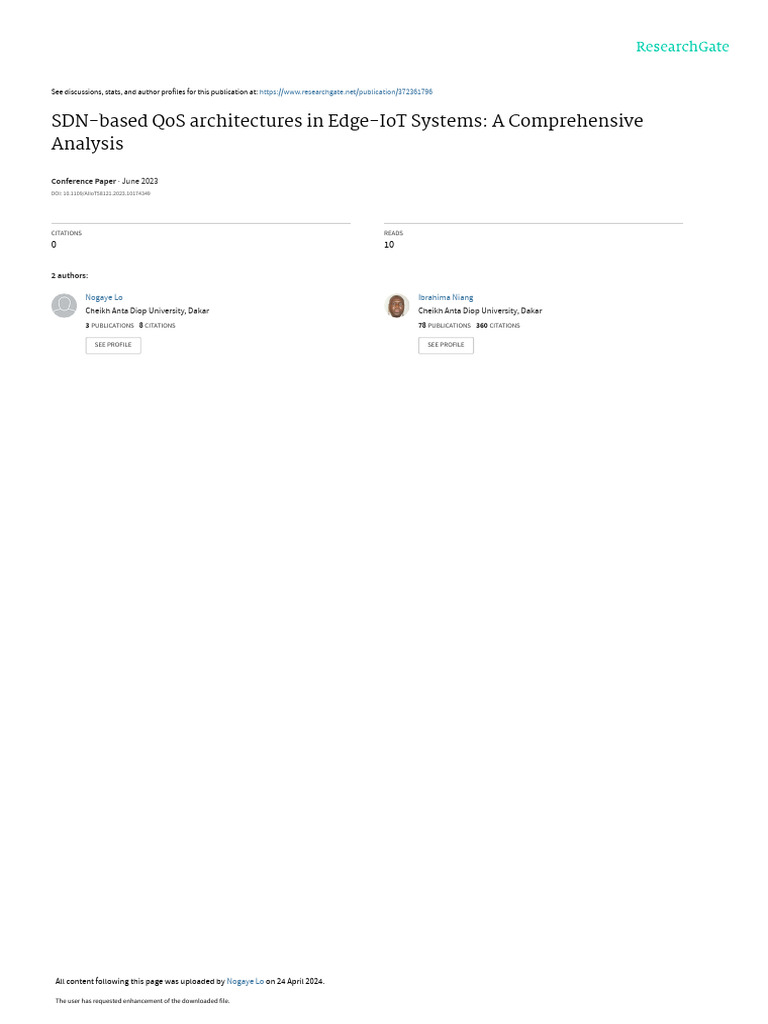Screen dimensions: 768x1024
Task: Open the Nogaye Lo uploader link in footer
Action: (245, 981)
